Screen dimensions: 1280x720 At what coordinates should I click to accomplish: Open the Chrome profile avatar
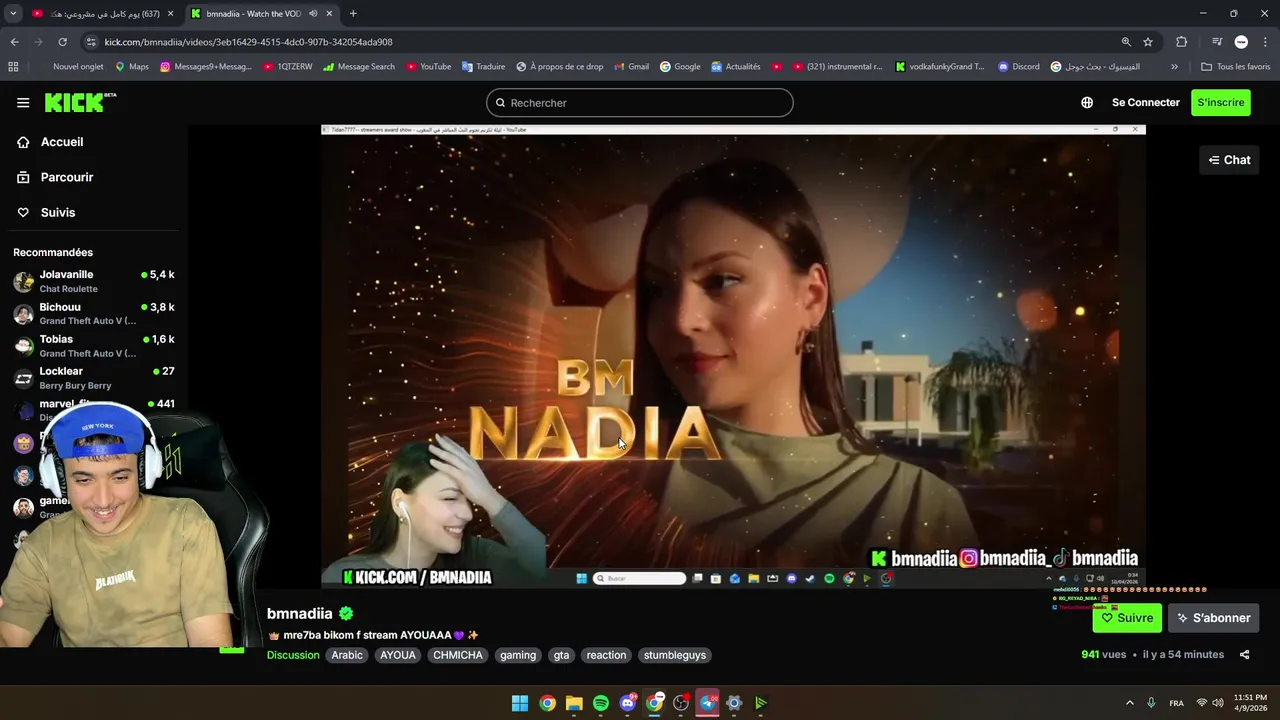click(x=1241, y=42)
